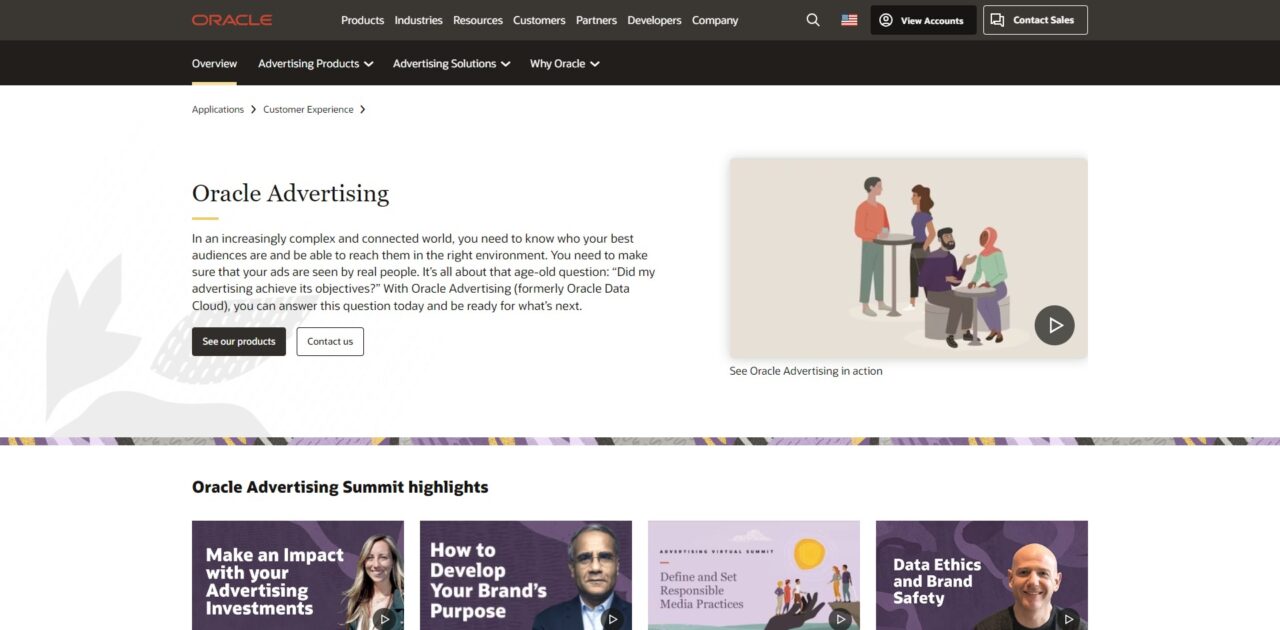Open the Industries menu

(x=418, y=20)
